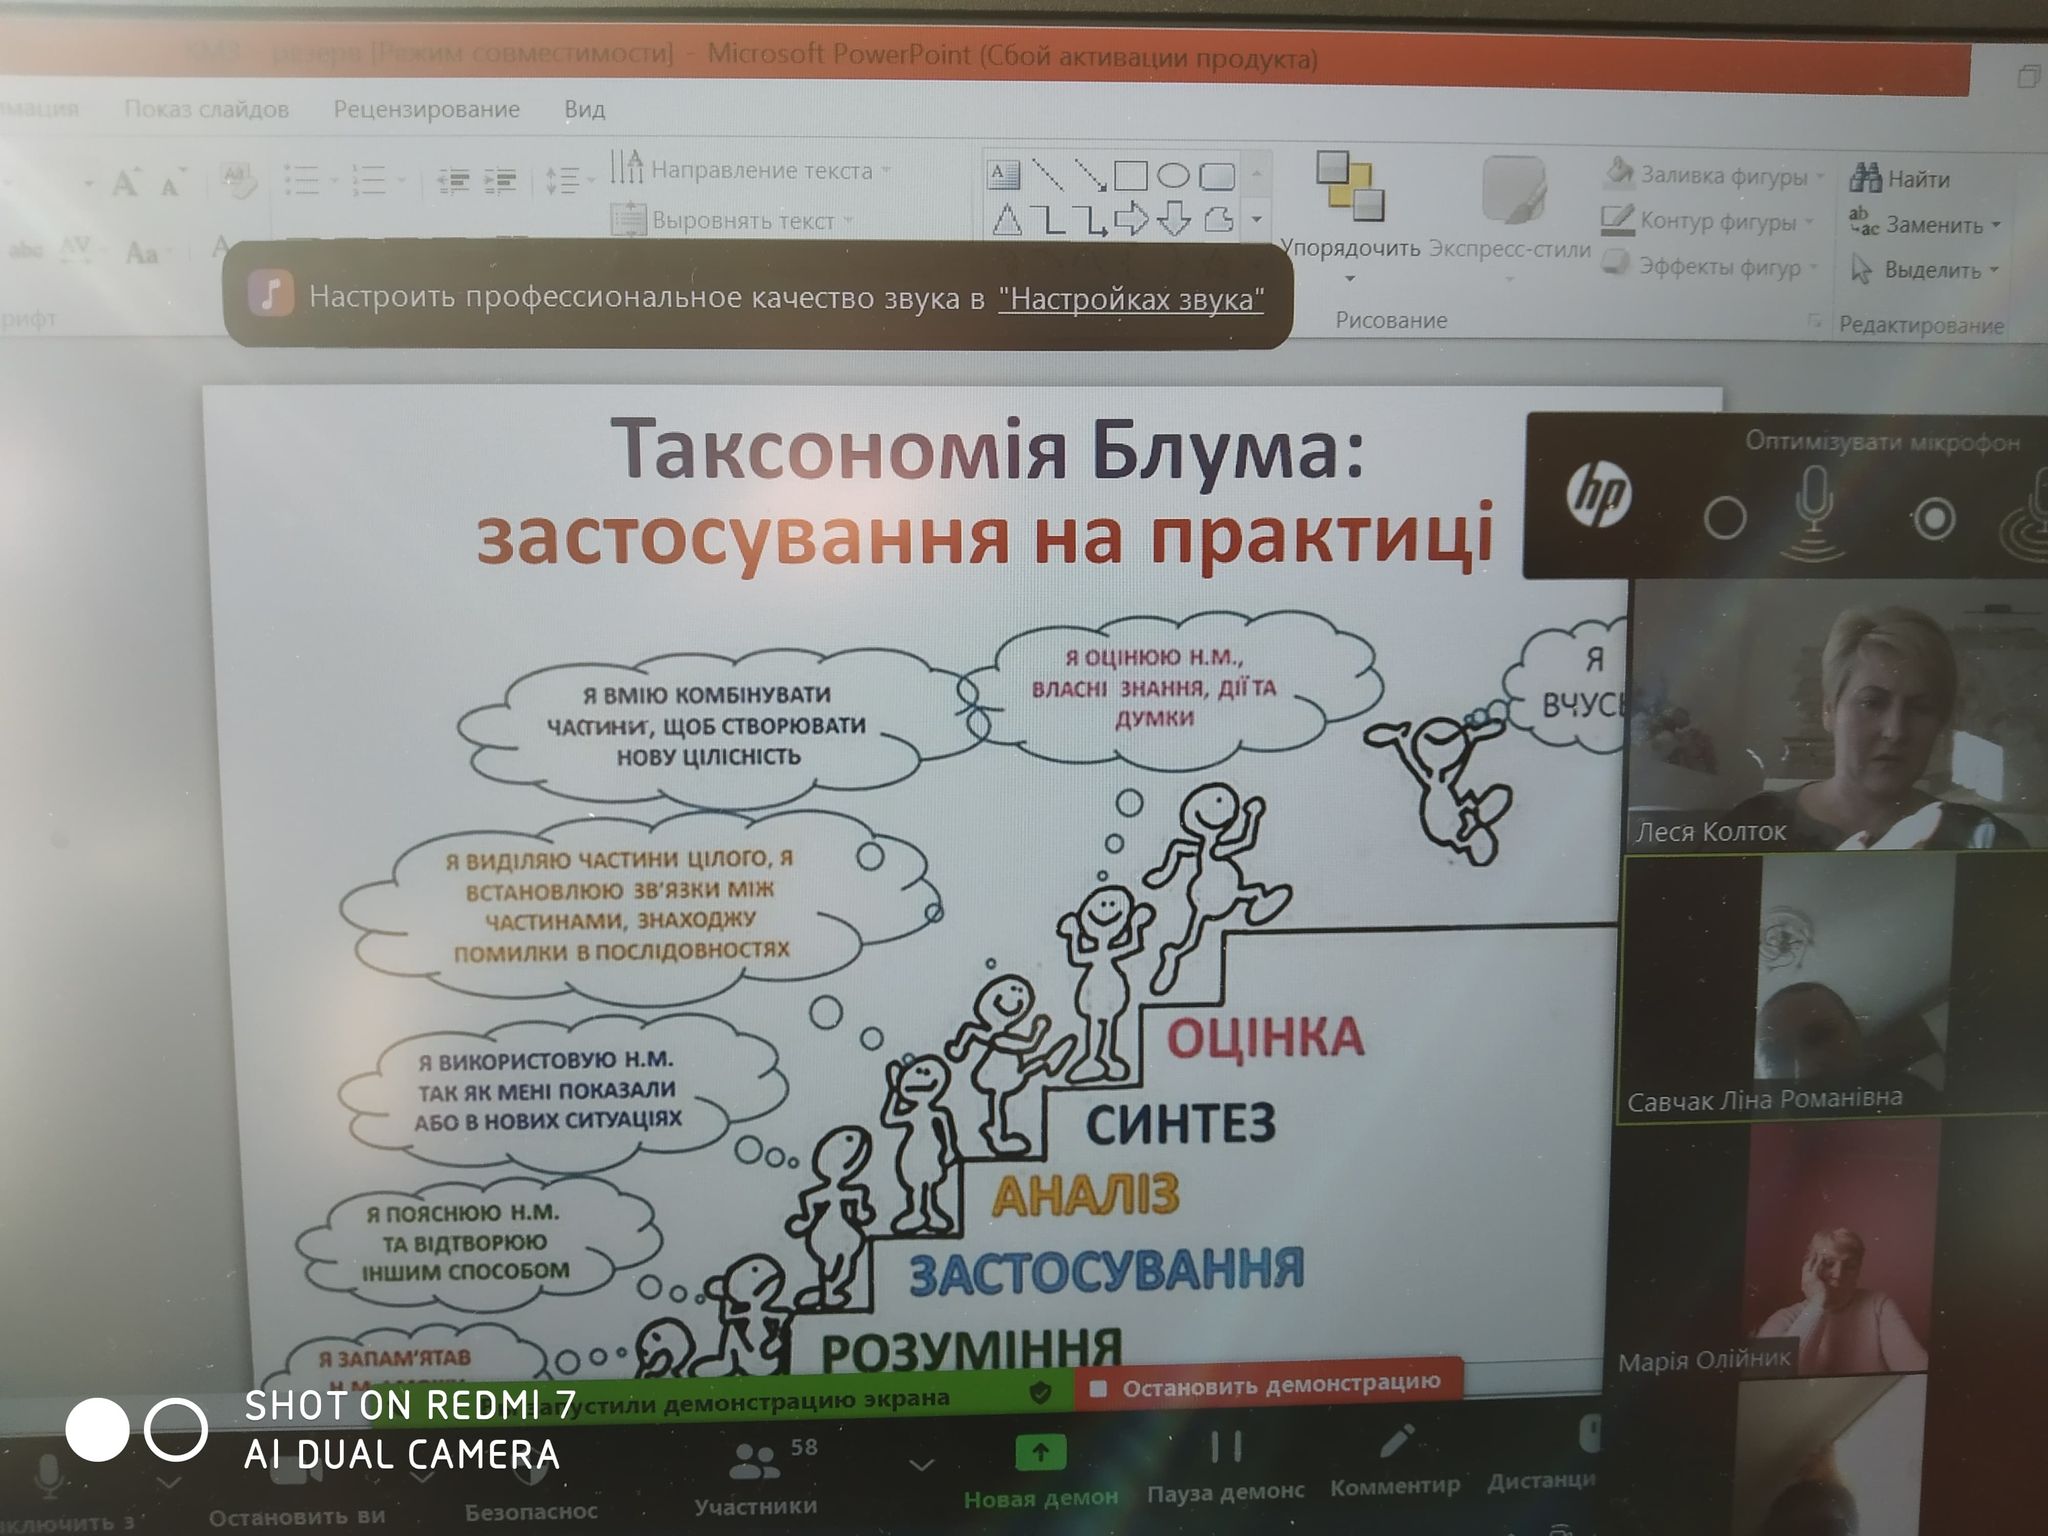Open the Показ слайдов ribbon tab

coord(206,109)
